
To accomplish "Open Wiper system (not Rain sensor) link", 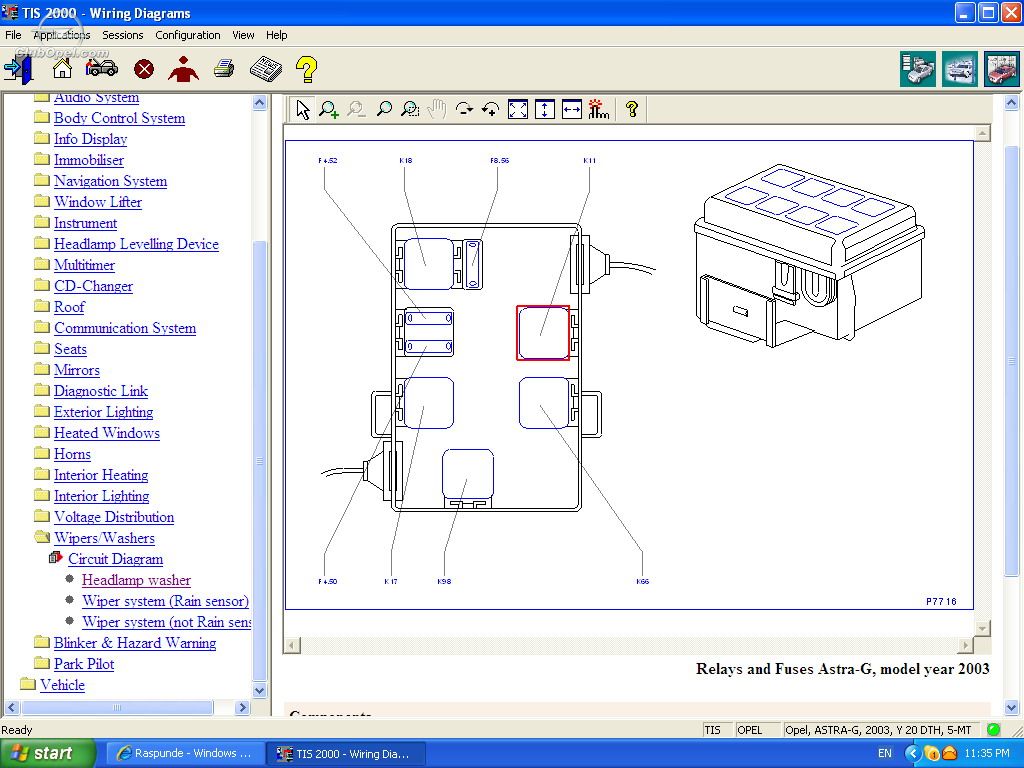I will [x=167, y=622].
